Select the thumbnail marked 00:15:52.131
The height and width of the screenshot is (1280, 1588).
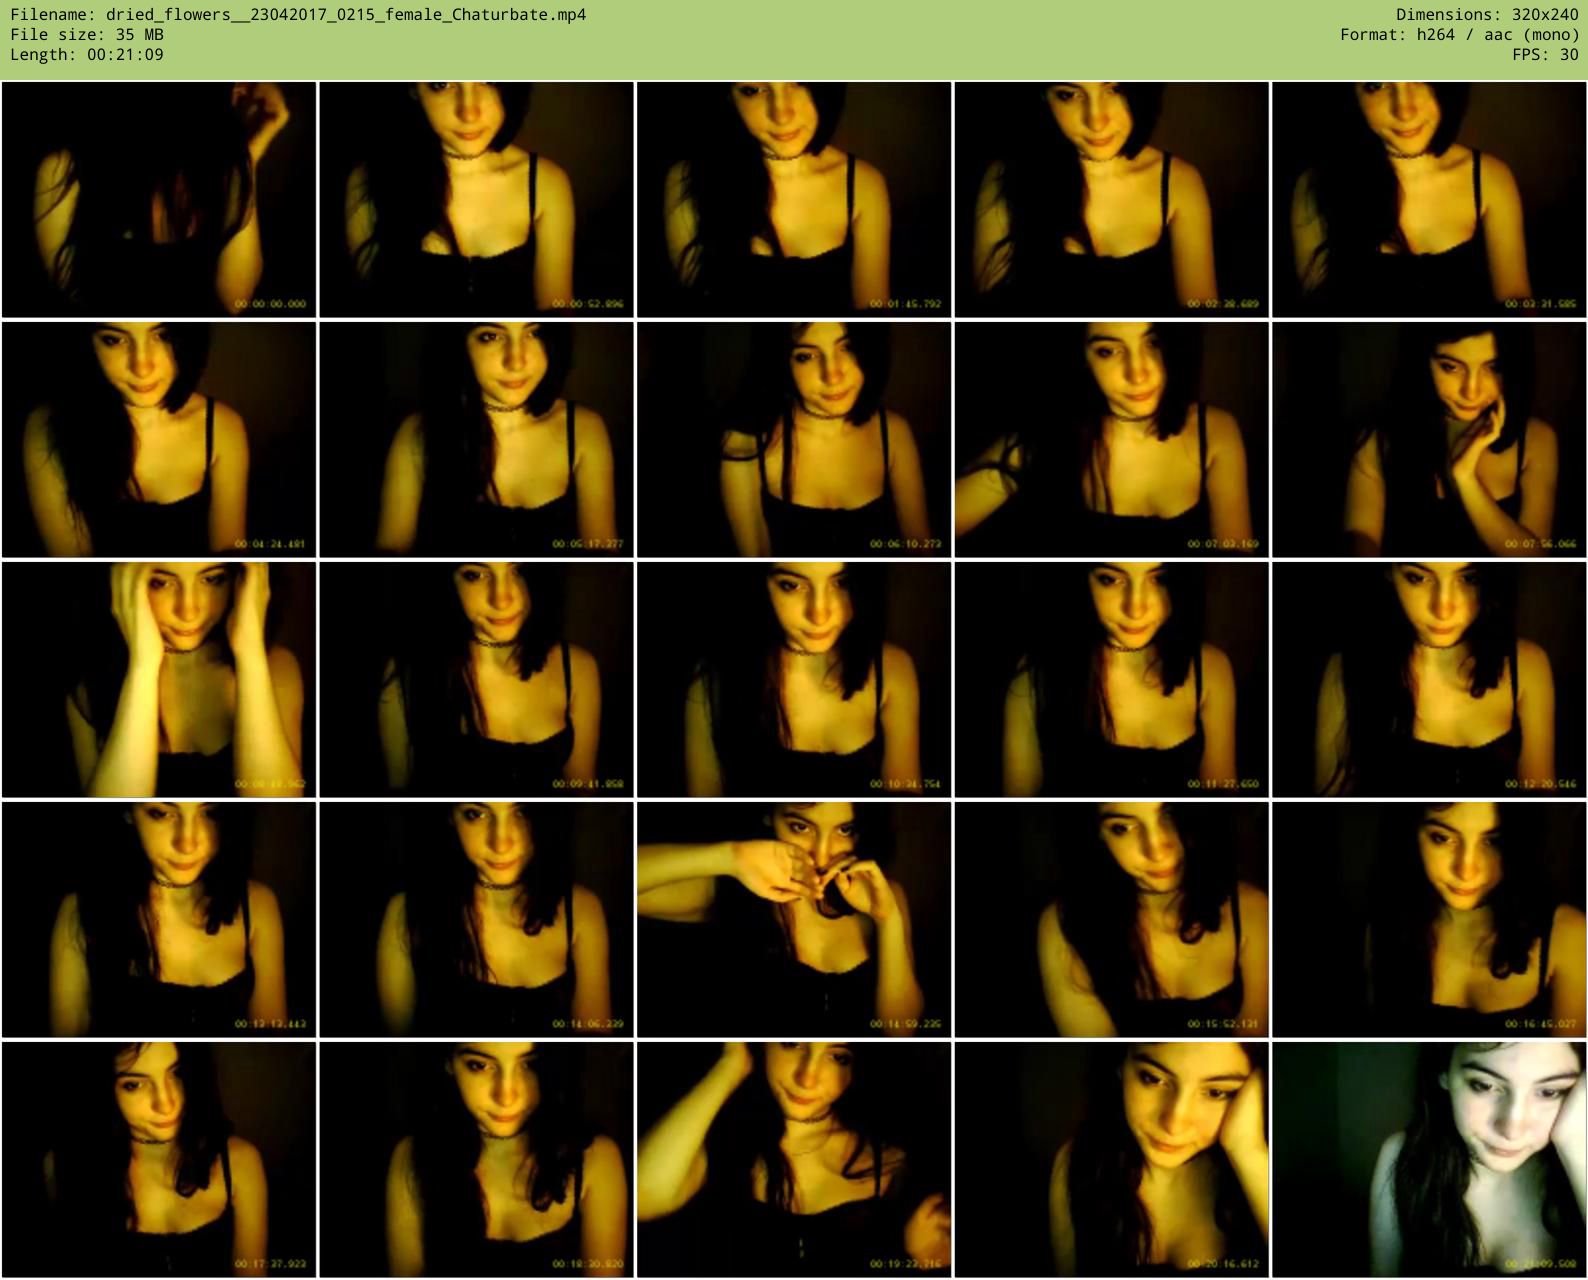(1111, 920)
